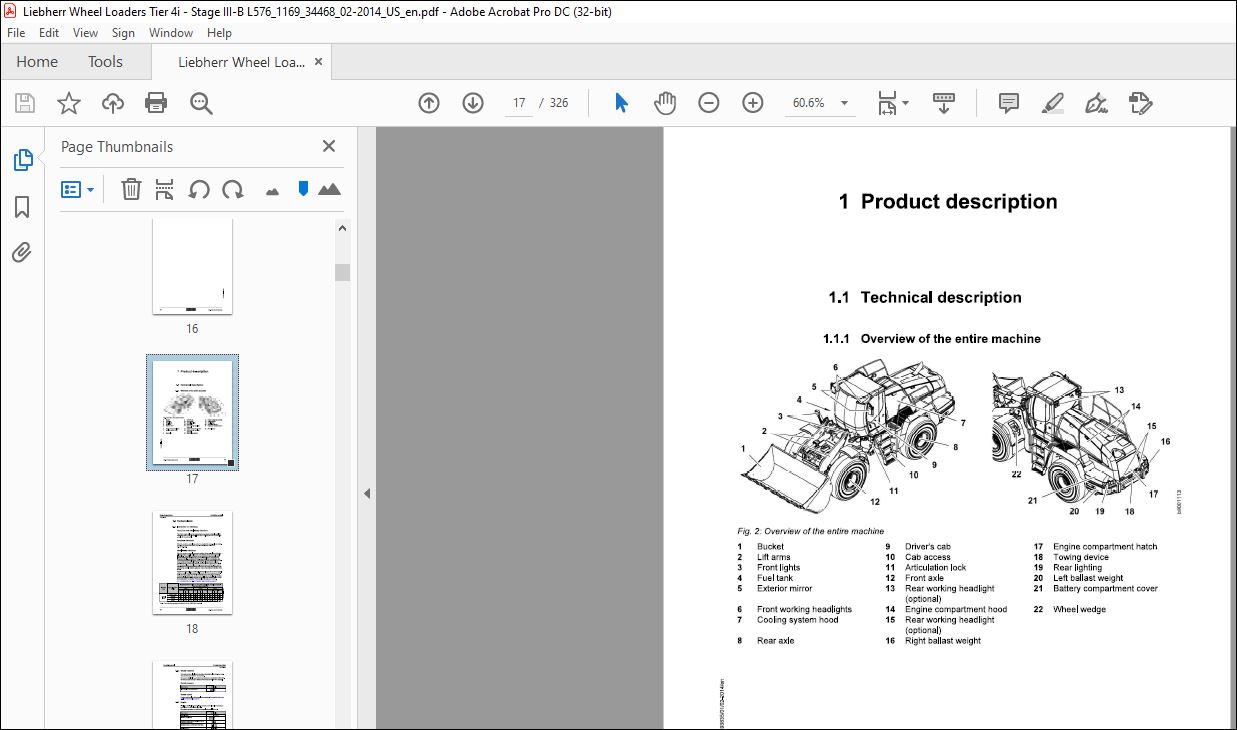Click the insert page break icon
Screen dimensions: 1237x730
[165, 189]
